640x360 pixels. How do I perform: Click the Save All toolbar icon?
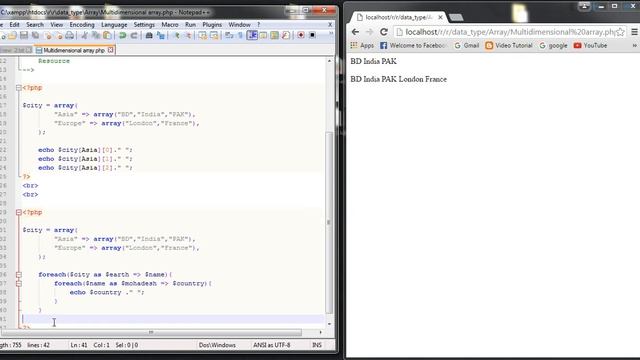click(x=36, y=36)
